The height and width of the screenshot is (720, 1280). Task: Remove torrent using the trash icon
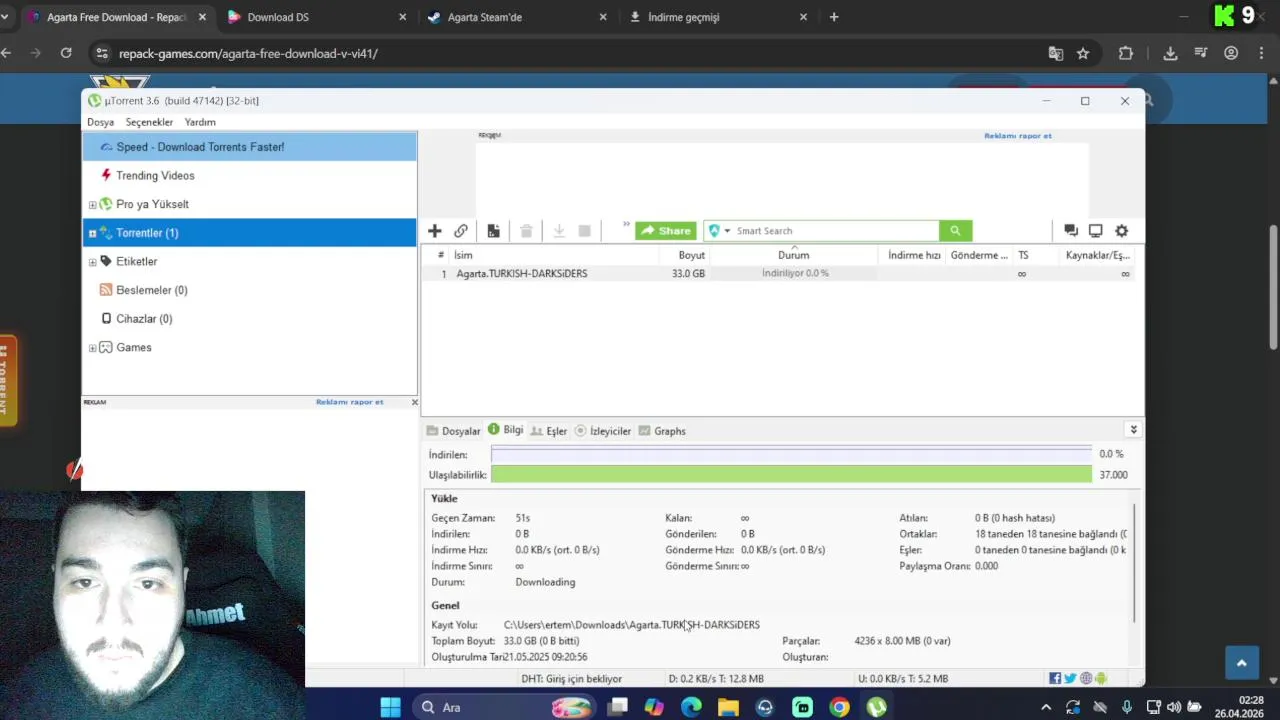526,231
